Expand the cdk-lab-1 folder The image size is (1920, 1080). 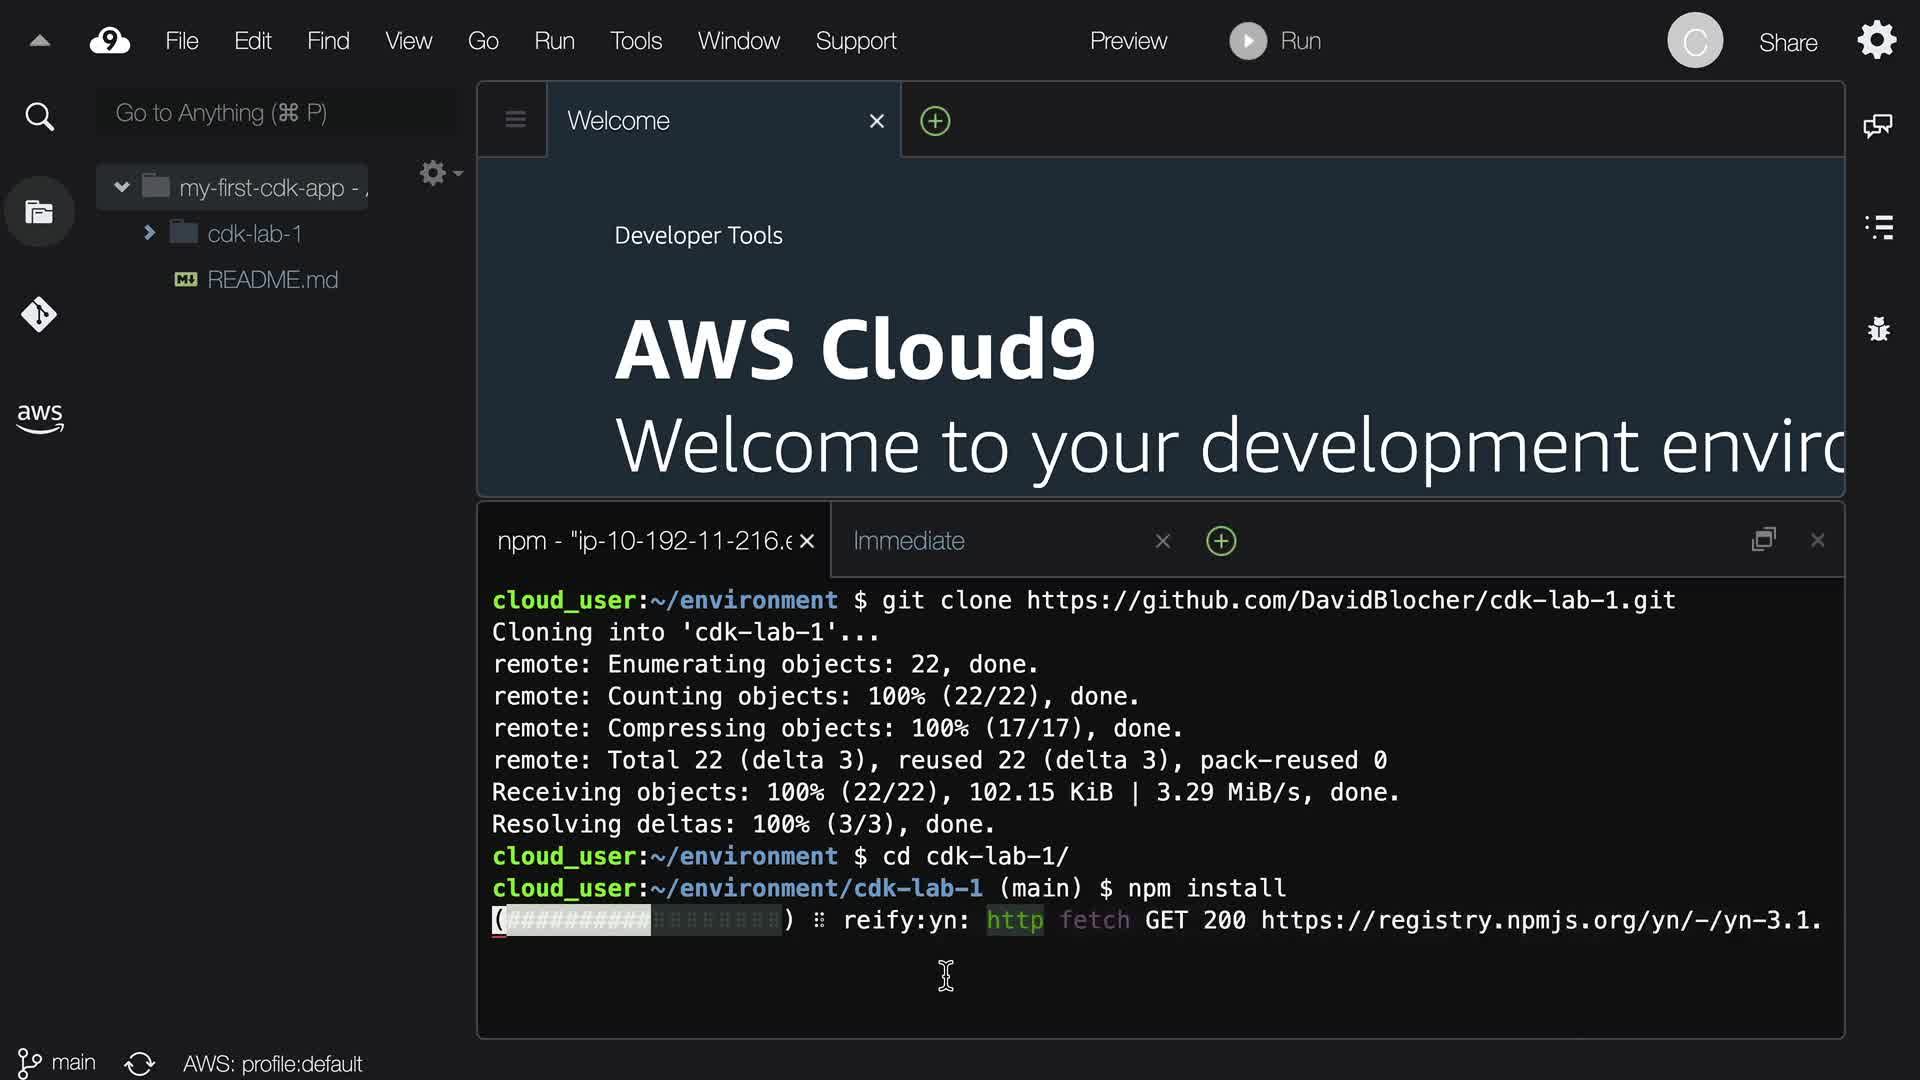[x=149, y=233]
